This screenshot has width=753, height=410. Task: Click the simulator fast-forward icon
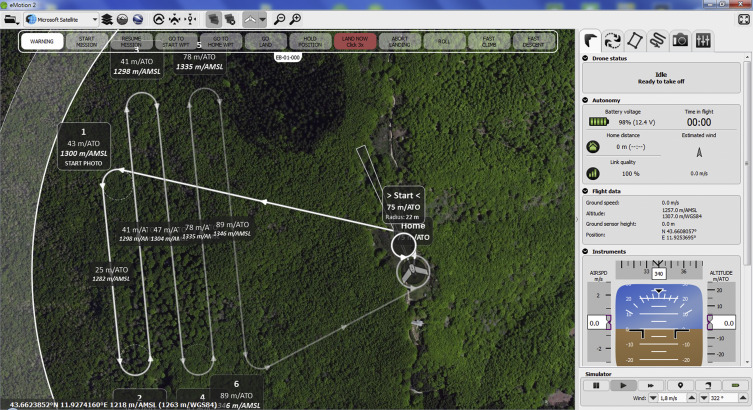click(x=651, y=384)
